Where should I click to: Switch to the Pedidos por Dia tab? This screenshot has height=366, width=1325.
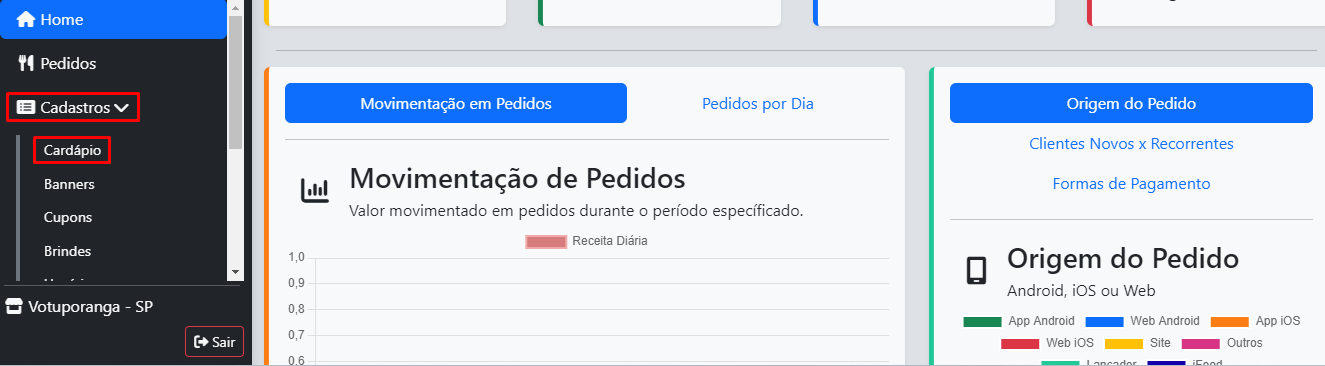(758, 103)
